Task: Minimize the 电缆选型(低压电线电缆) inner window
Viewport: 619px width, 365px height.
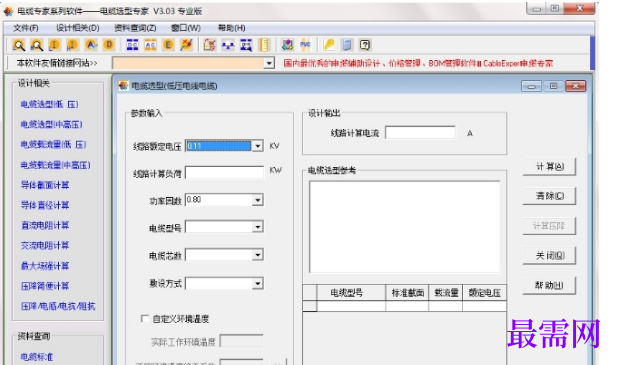Action: tap(531, 86)
